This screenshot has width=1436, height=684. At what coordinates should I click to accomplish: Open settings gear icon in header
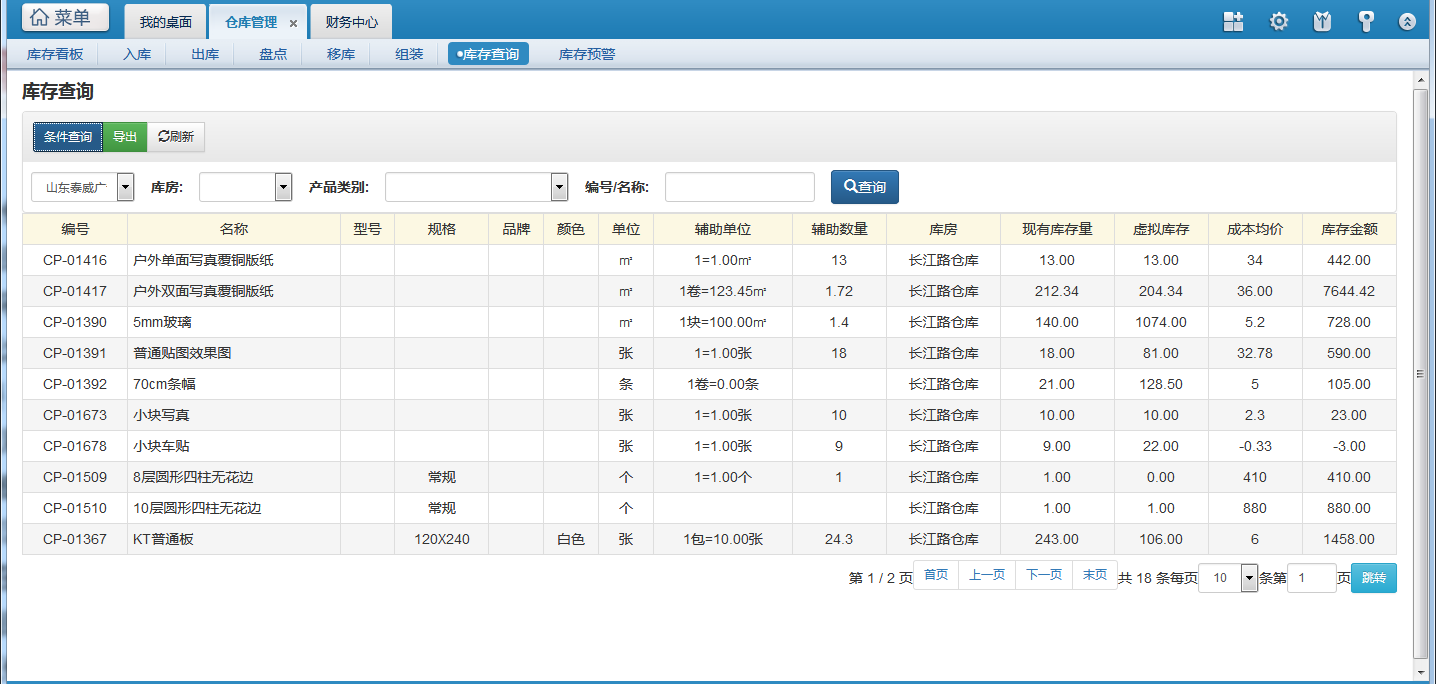pos(1279,21)
